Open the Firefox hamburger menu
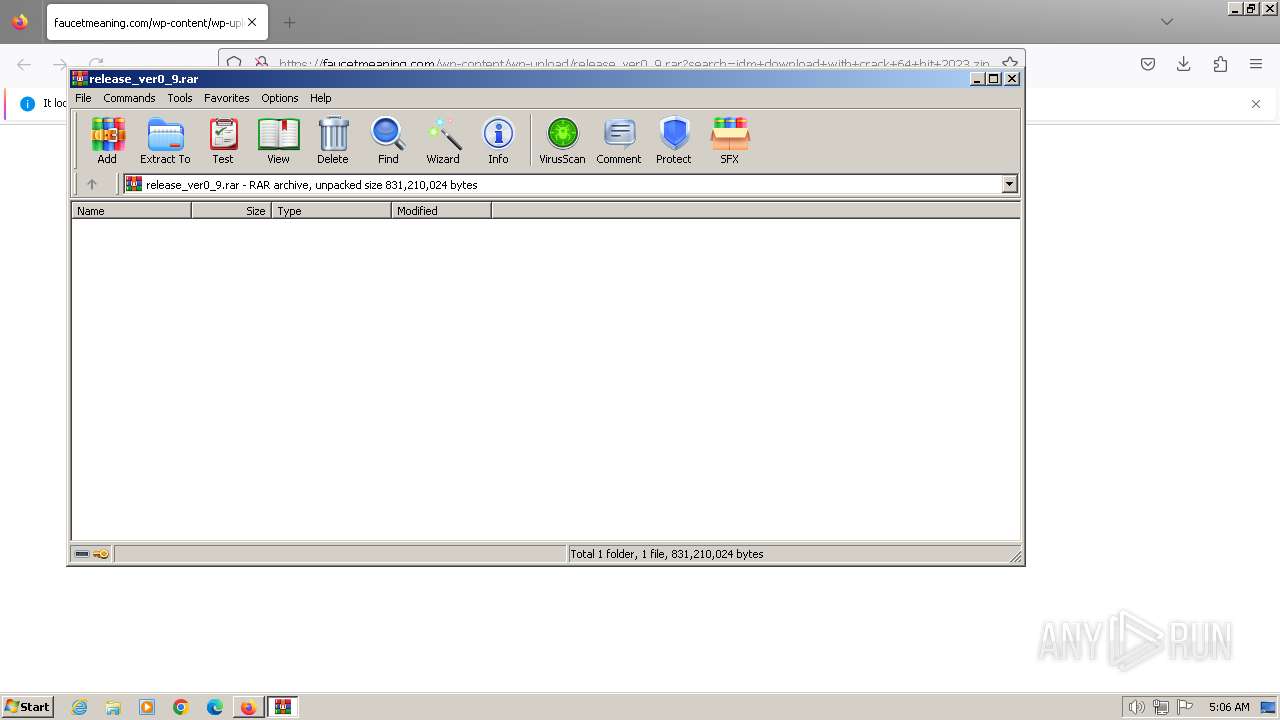Viewport: 1280px width, 720px height. pyautogui.click(x=1256, y=64)
